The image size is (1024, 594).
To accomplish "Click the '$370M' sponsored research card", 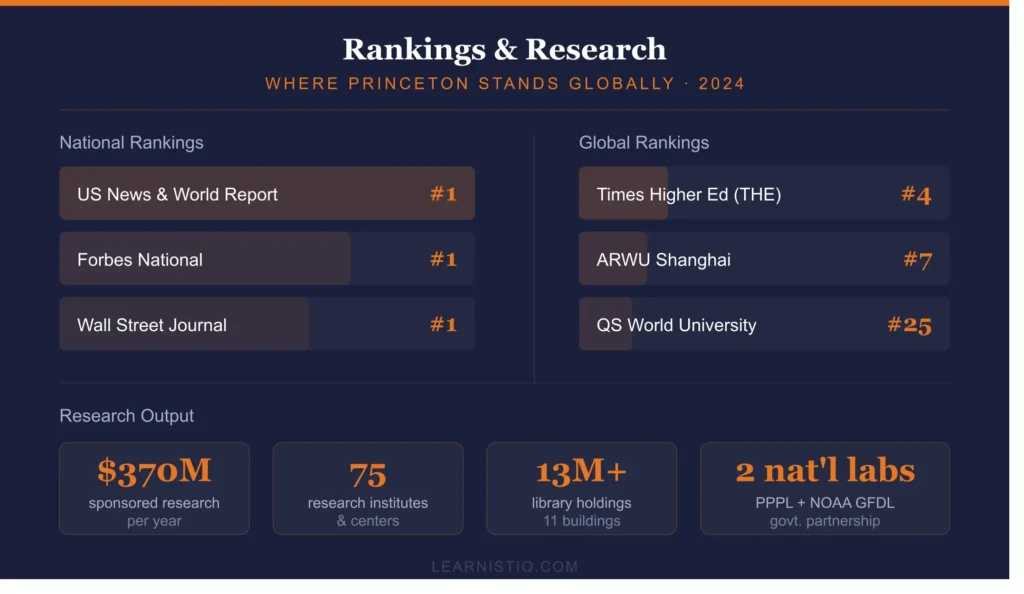I will (x=154, y=488).
